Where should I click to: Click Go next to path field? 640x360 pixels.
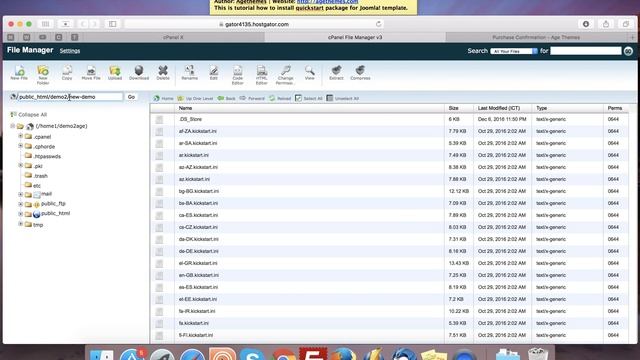[x=131, y=97]
